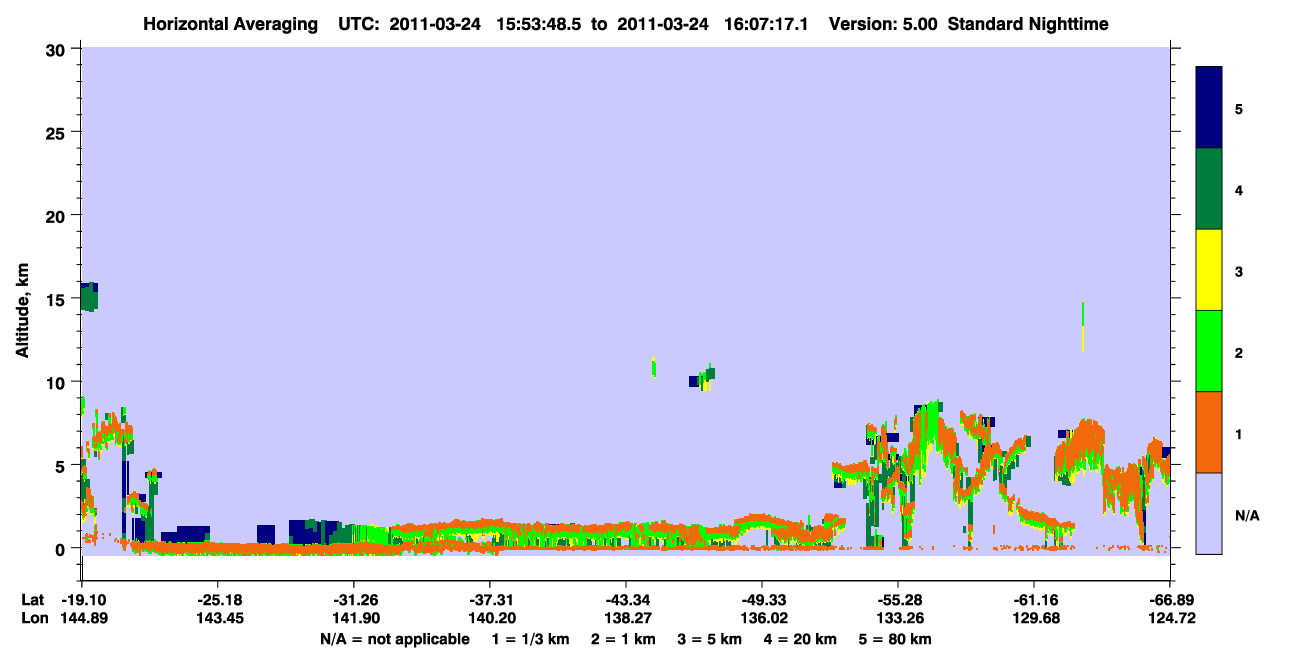This screenshot has width=1300, height=667.
Task: Click the lavender N/A color bar segment
Action: (1209, 513)
